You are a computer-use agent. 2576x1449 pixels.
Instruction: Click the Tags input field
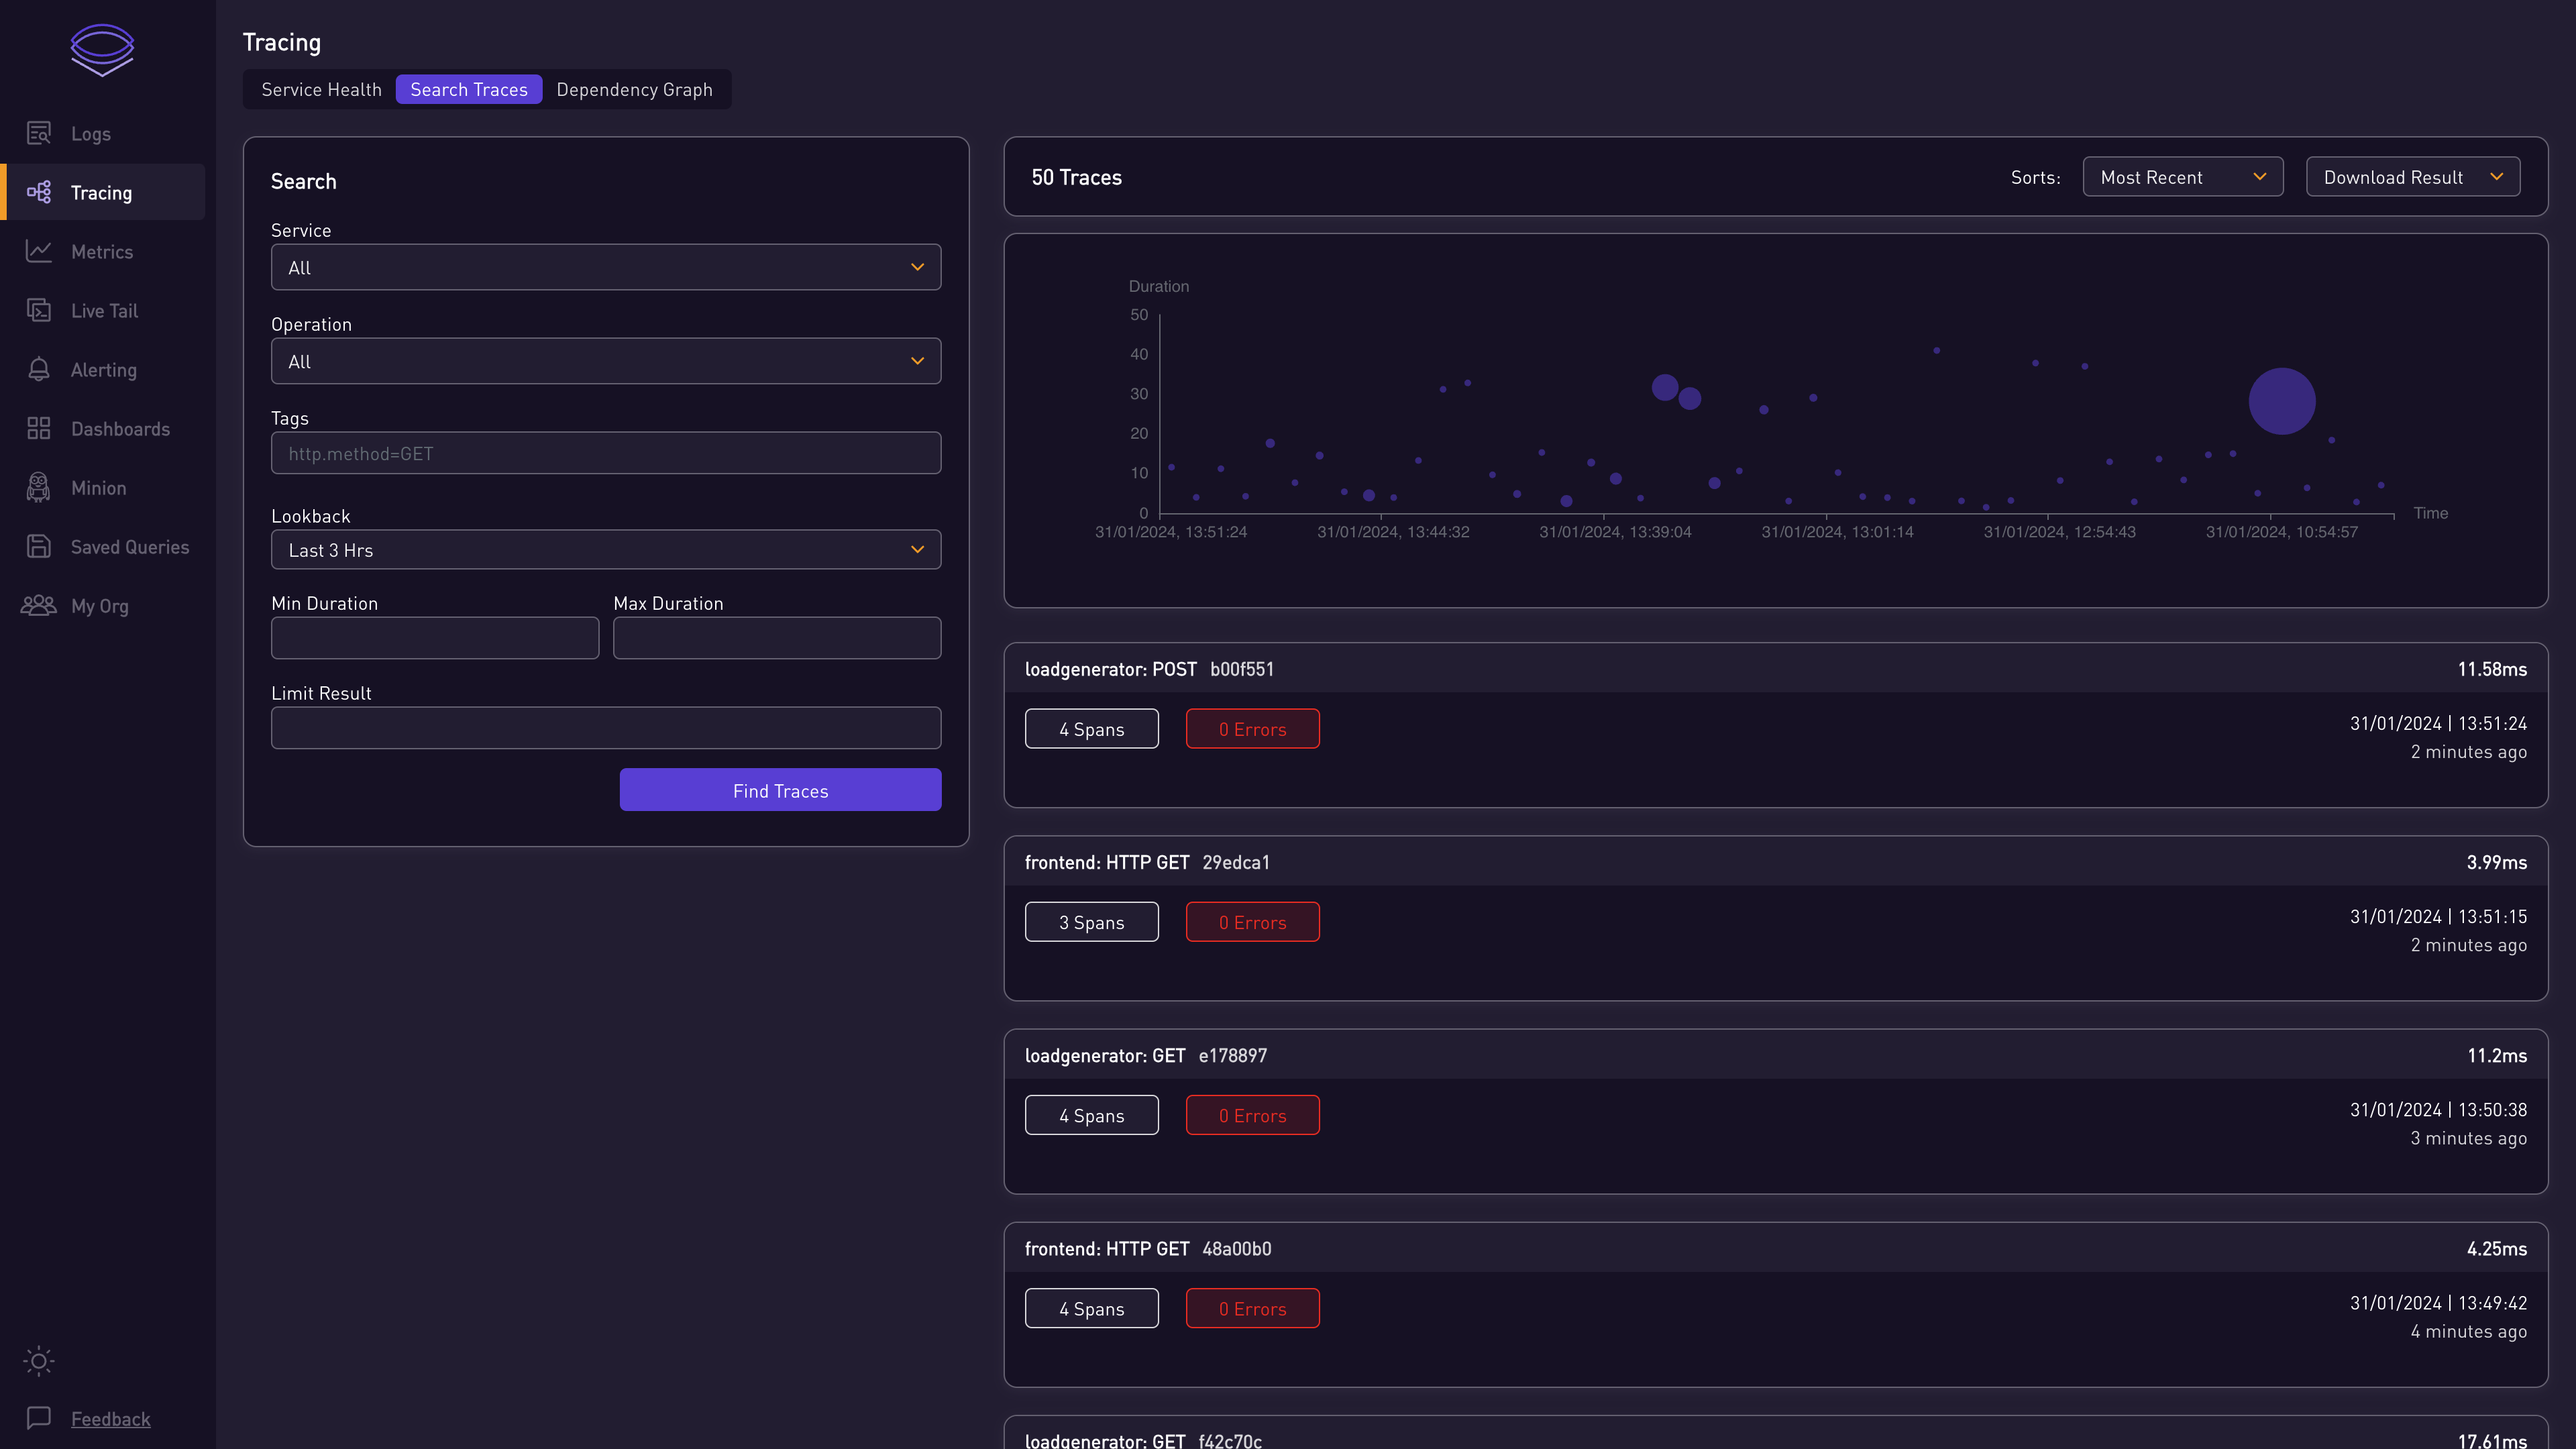coord(605,453)
